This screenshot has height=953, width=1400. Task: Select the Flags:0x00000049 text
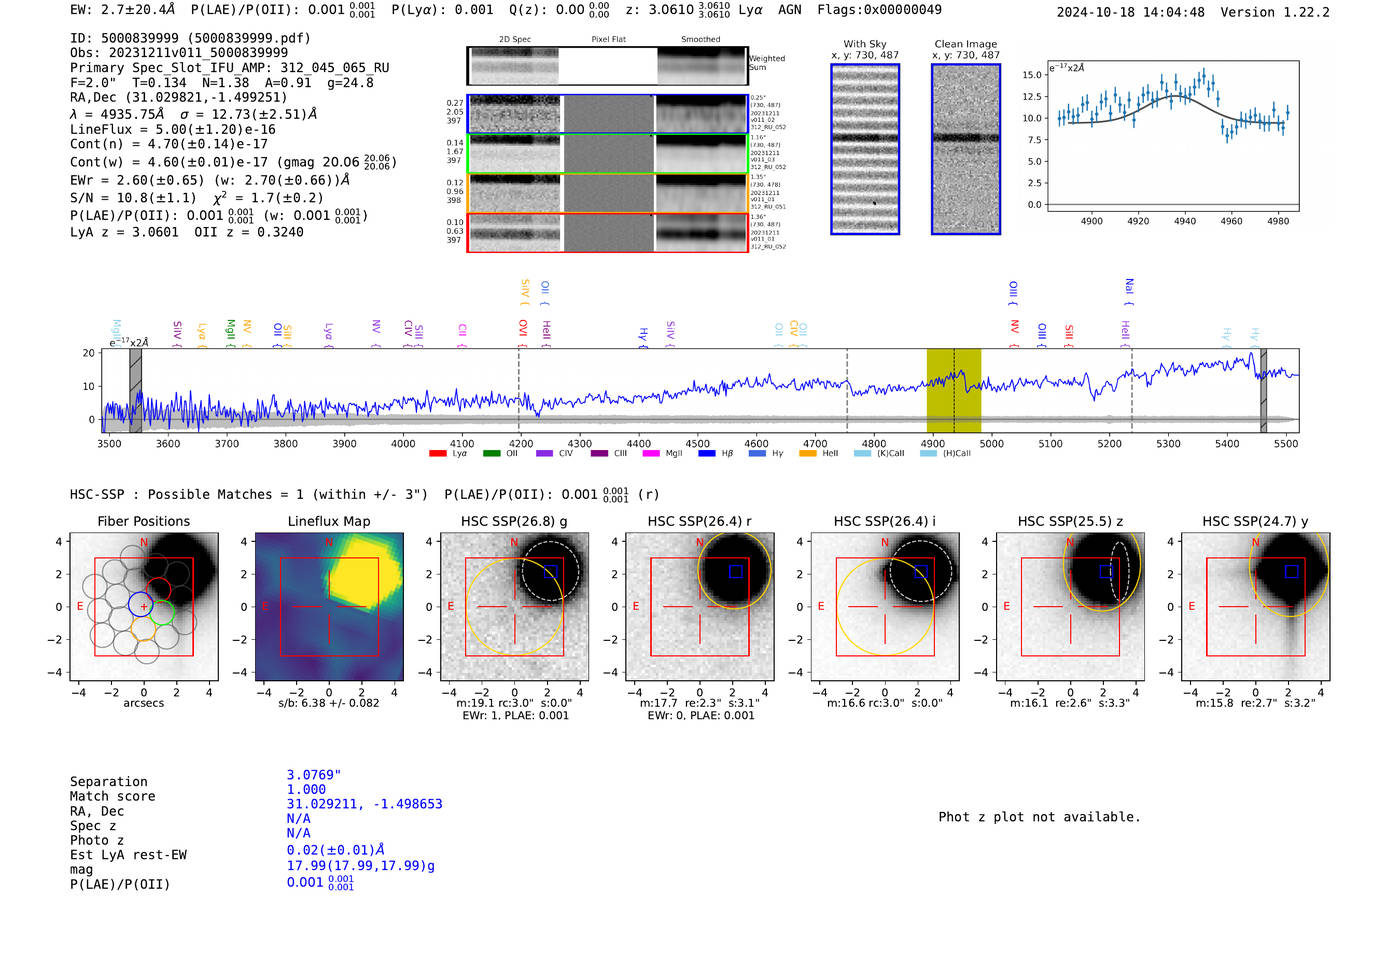click(x=879, y=10)
